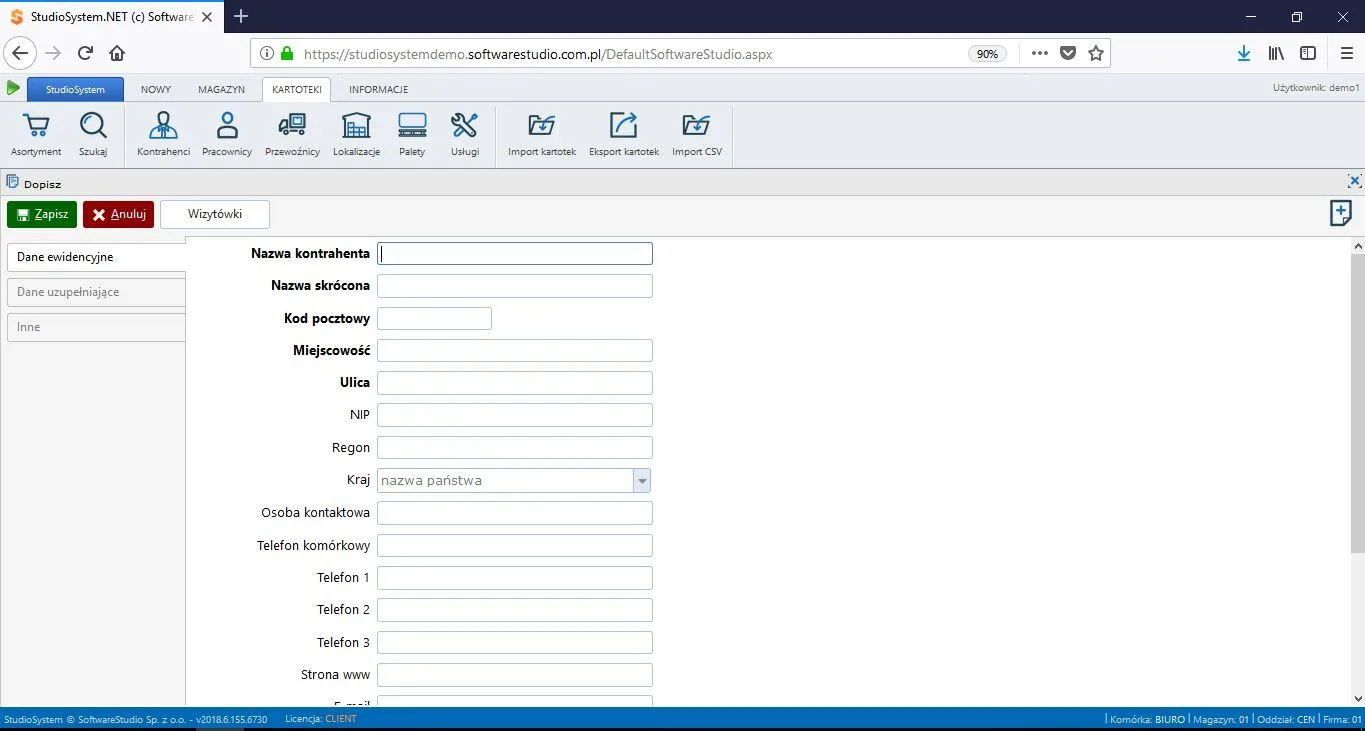Toggle Firefox sidebar icon
This screenshot has height=731, width=1365.
pyautogui.click(x=1308, y=53)
